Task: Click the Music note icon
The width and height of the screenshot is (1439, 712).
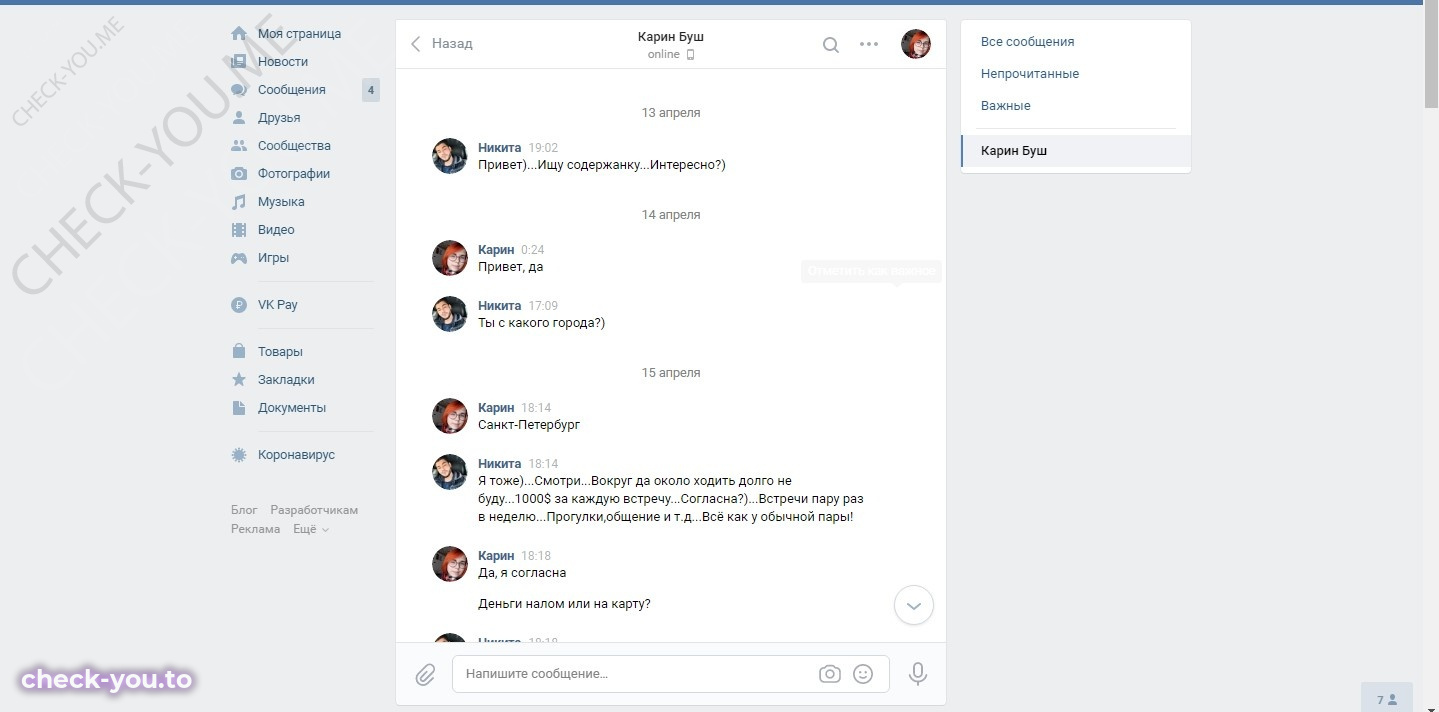Action: 239,202
